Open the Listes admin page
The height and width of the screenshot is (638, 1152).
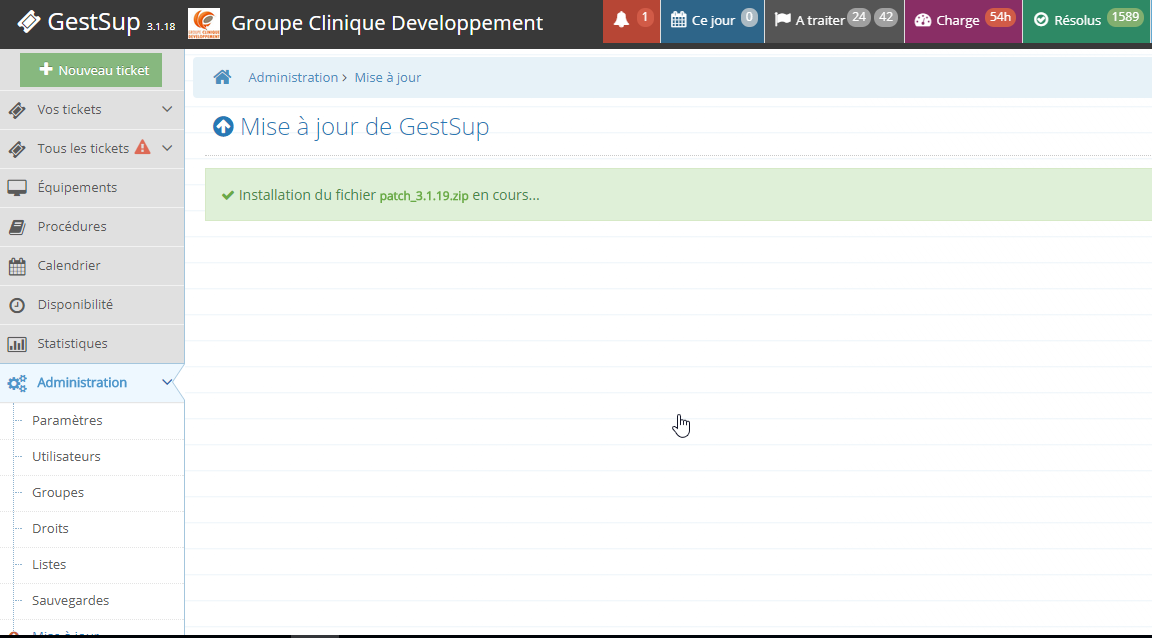(x=49, y=564)
